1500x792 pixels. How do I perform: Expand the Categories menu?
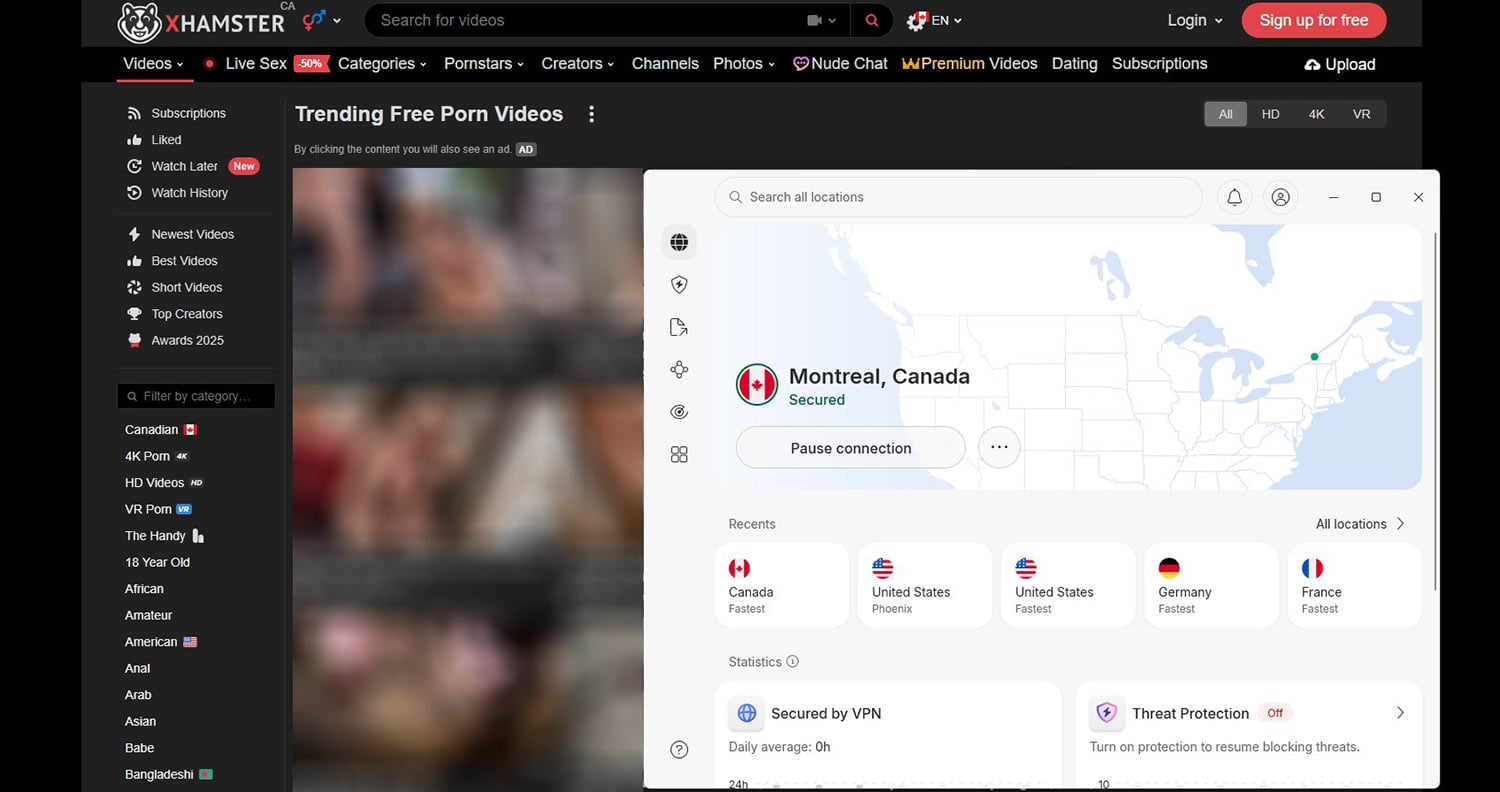coord(382,63)
